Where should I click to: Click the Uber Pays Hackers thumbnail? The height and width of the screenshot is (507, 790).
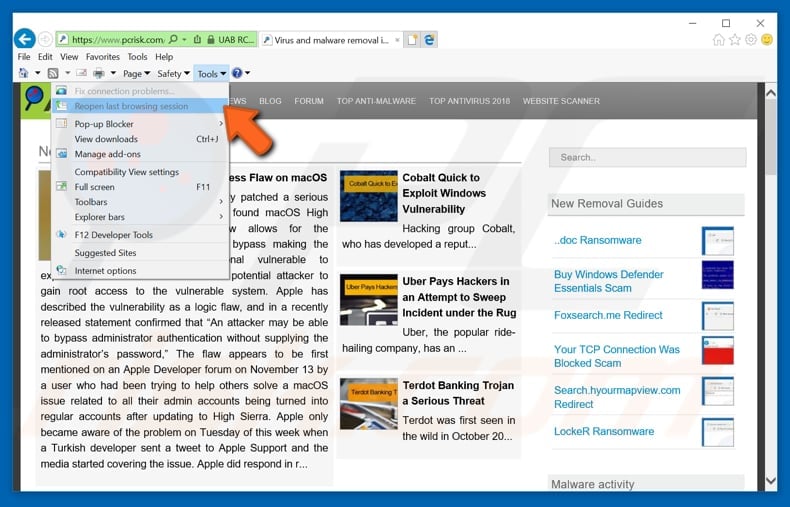pos(368,300)
